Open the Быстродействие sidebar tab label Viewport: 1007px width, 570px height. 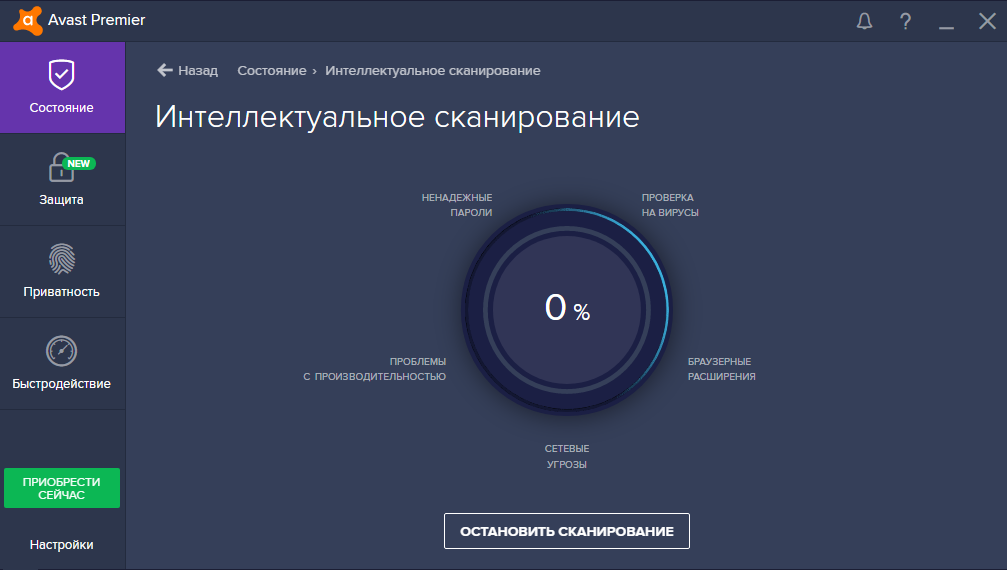pyautogui.click(x=62, y=384)
